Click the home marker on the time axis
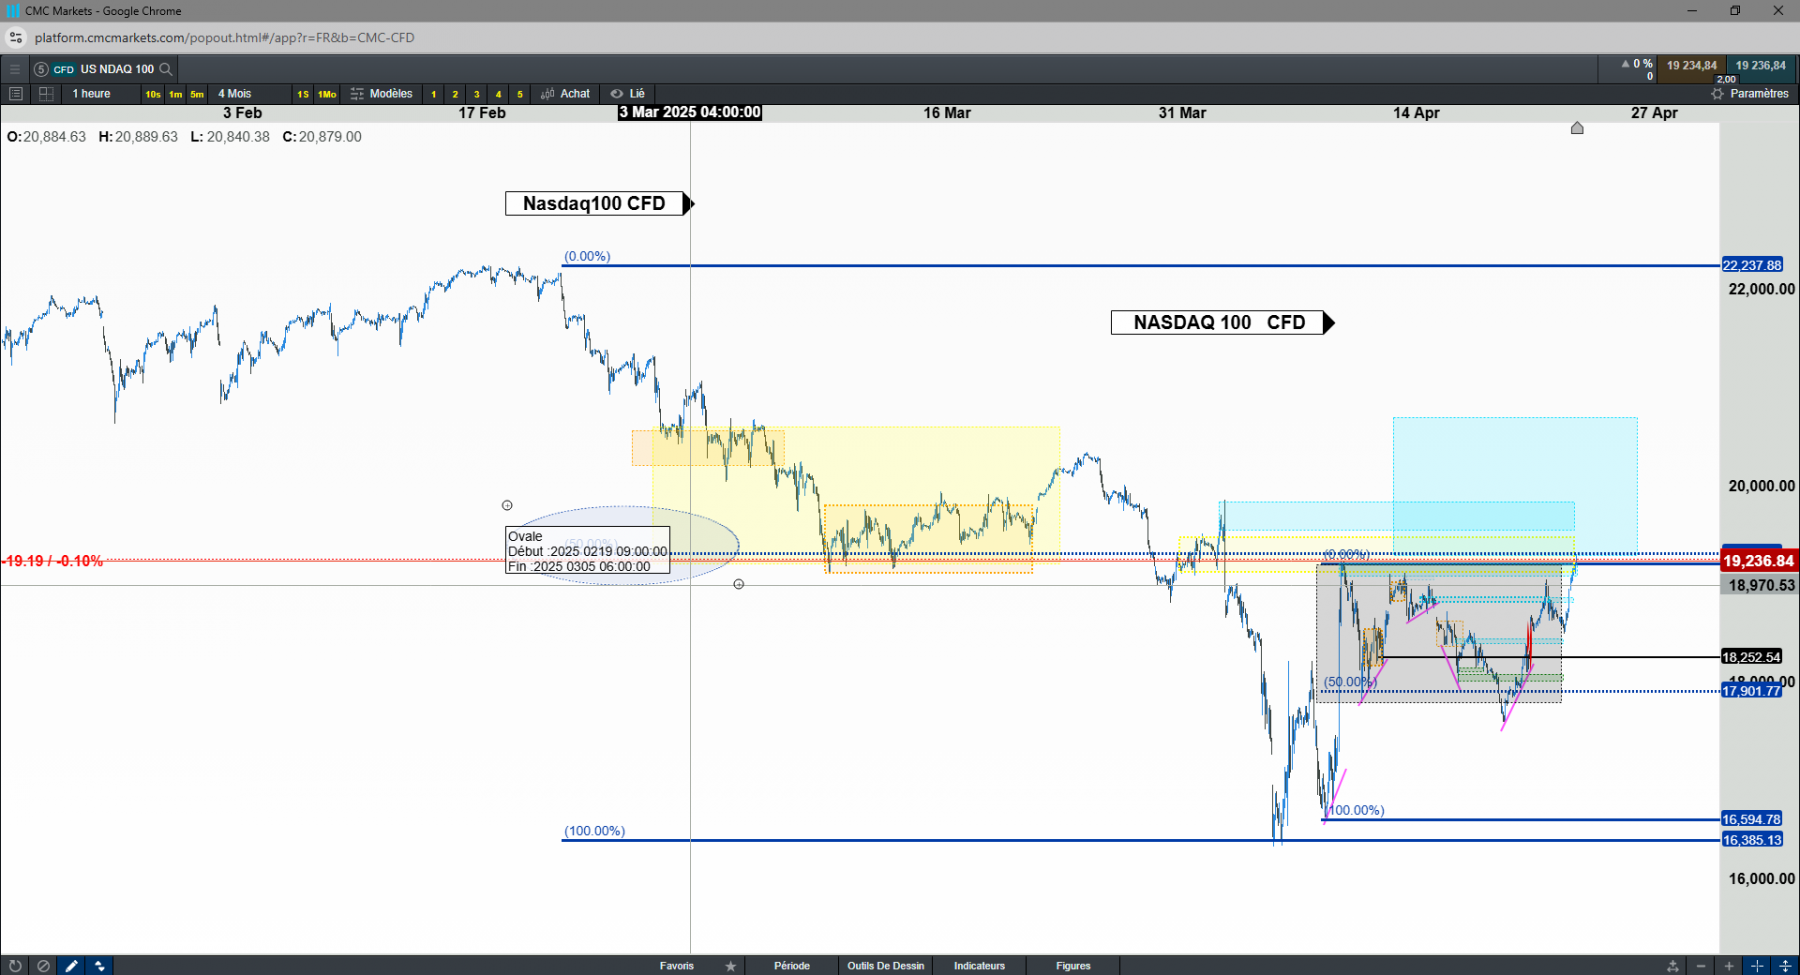Viewport: 1800px width, 975px height. coord(1577,128)
